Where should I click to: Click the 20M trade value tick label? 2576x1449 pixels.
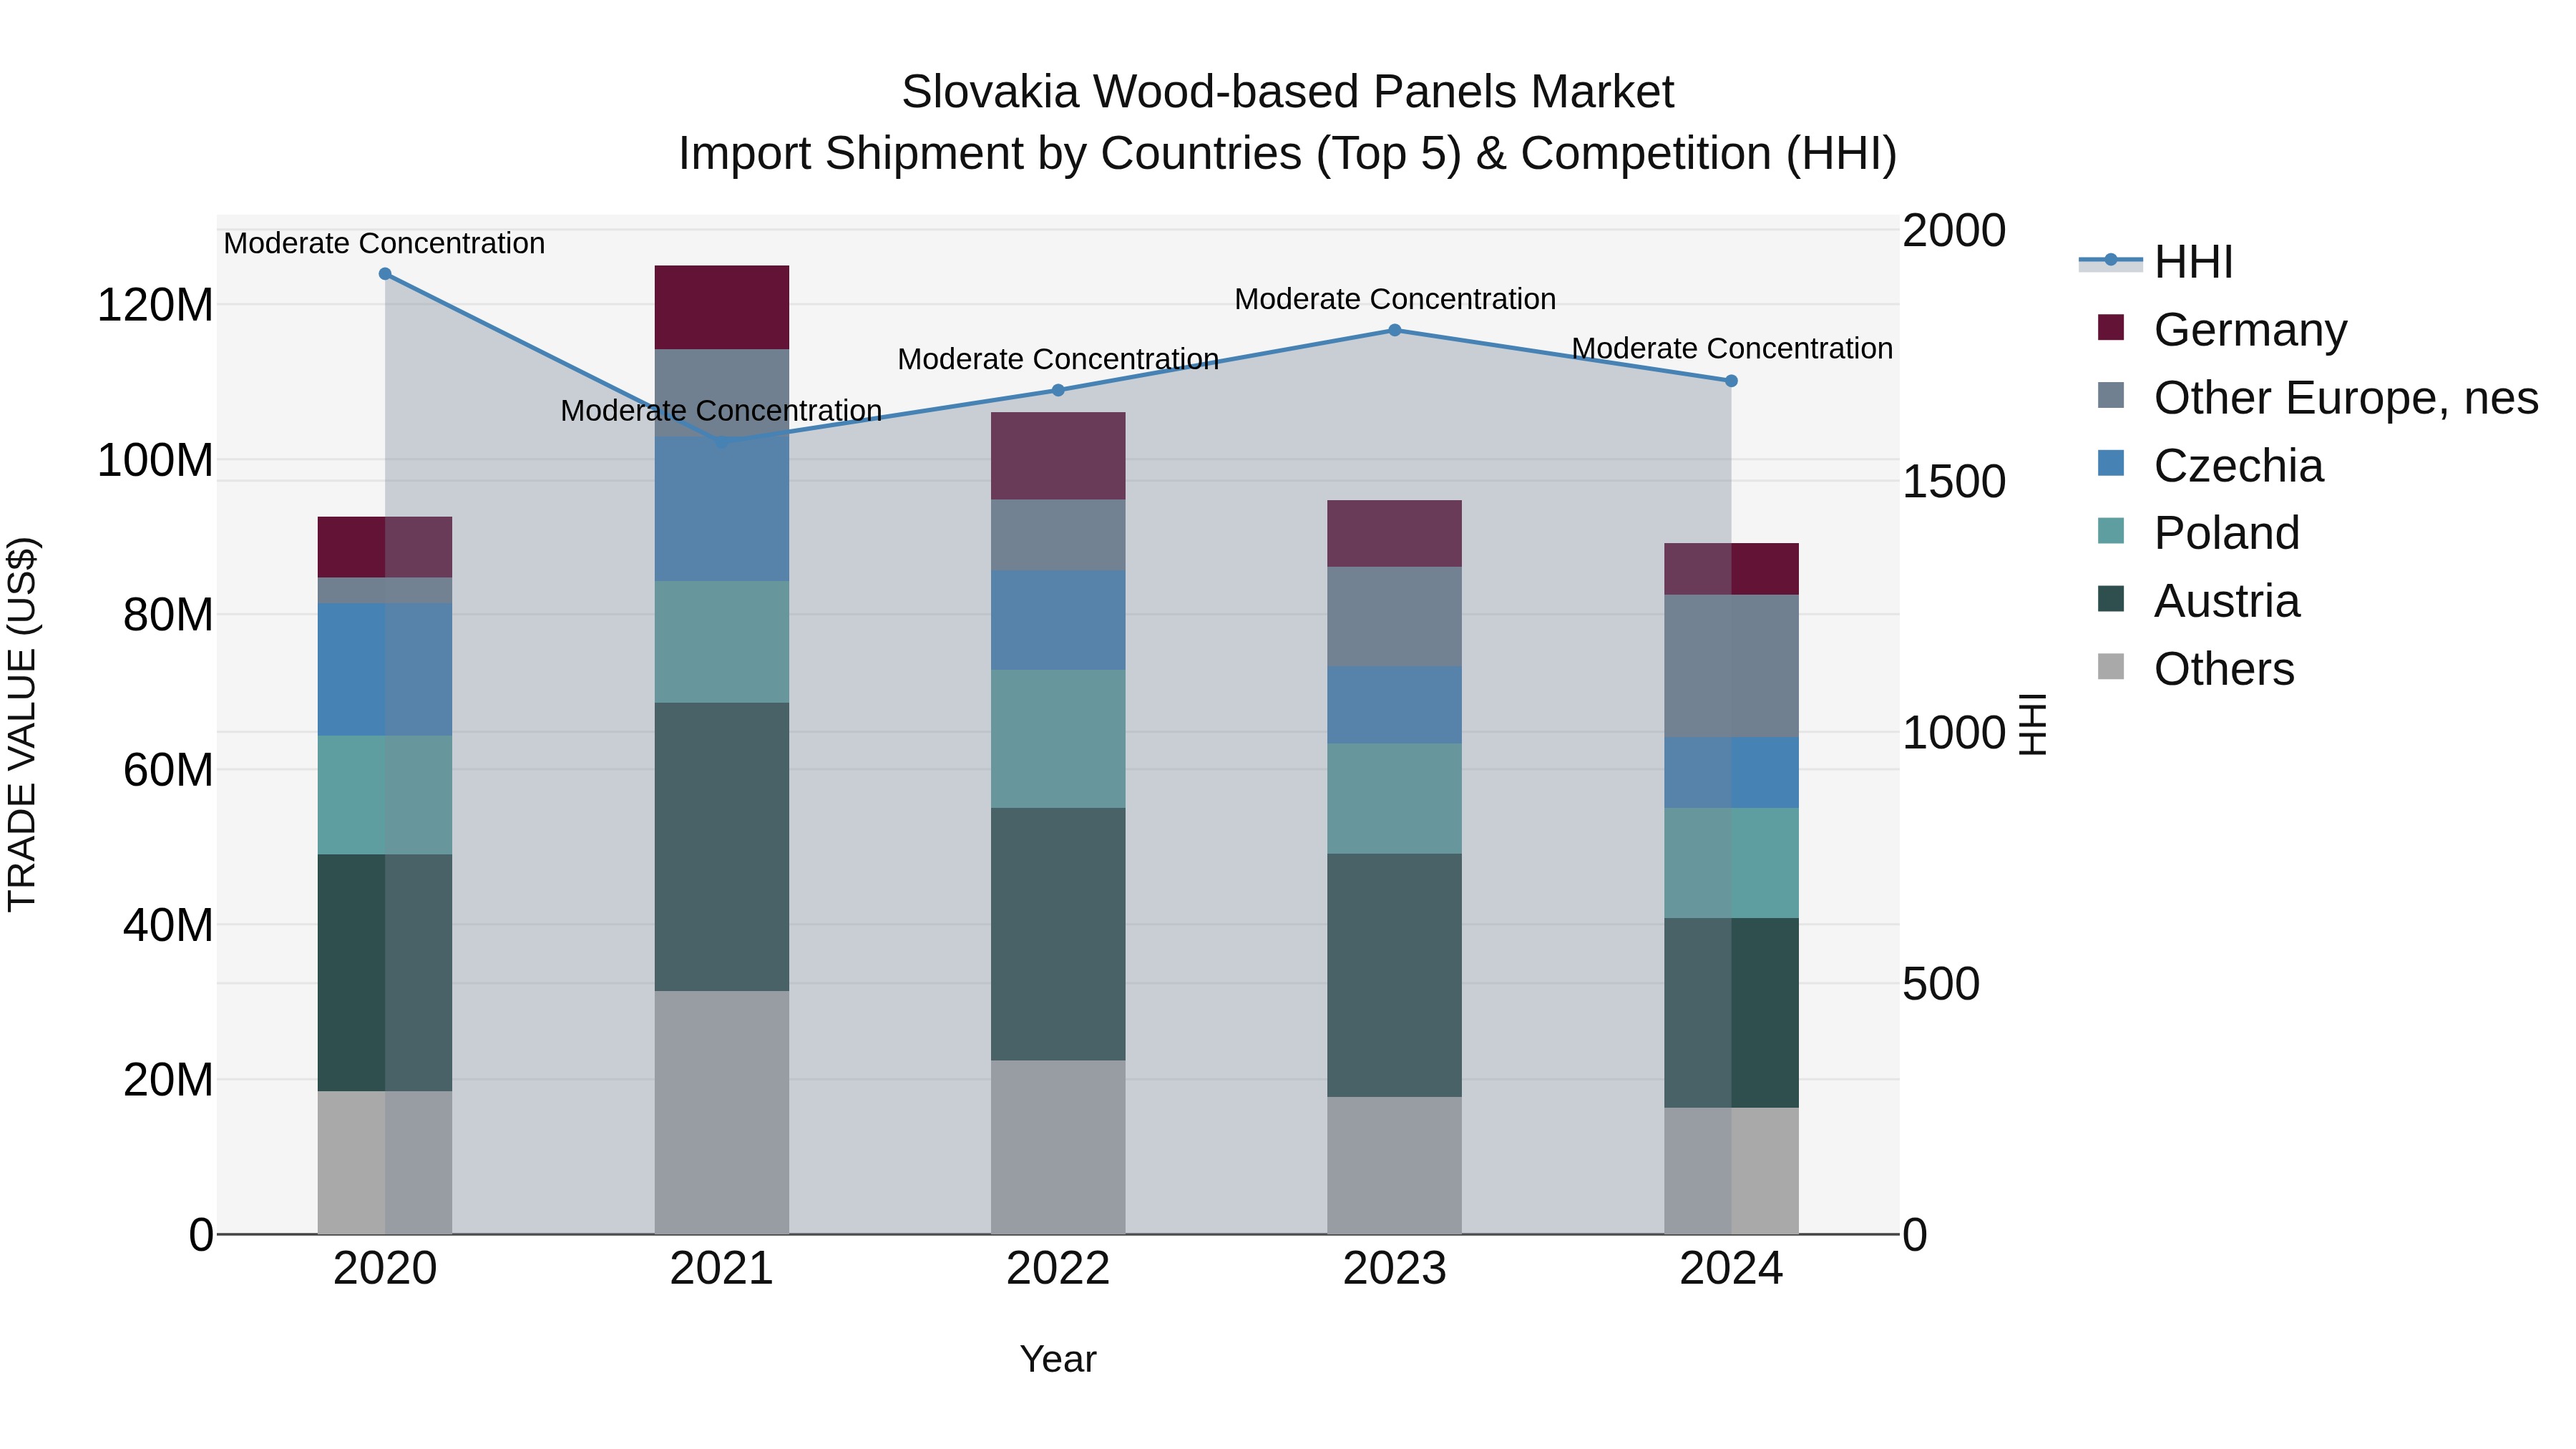point(168,1081)
